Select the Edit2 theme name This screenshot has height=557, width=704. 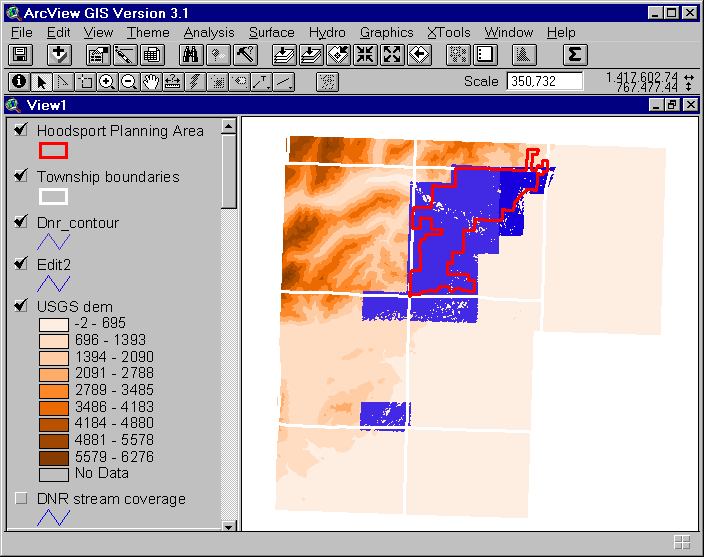[x=54, y=264]
